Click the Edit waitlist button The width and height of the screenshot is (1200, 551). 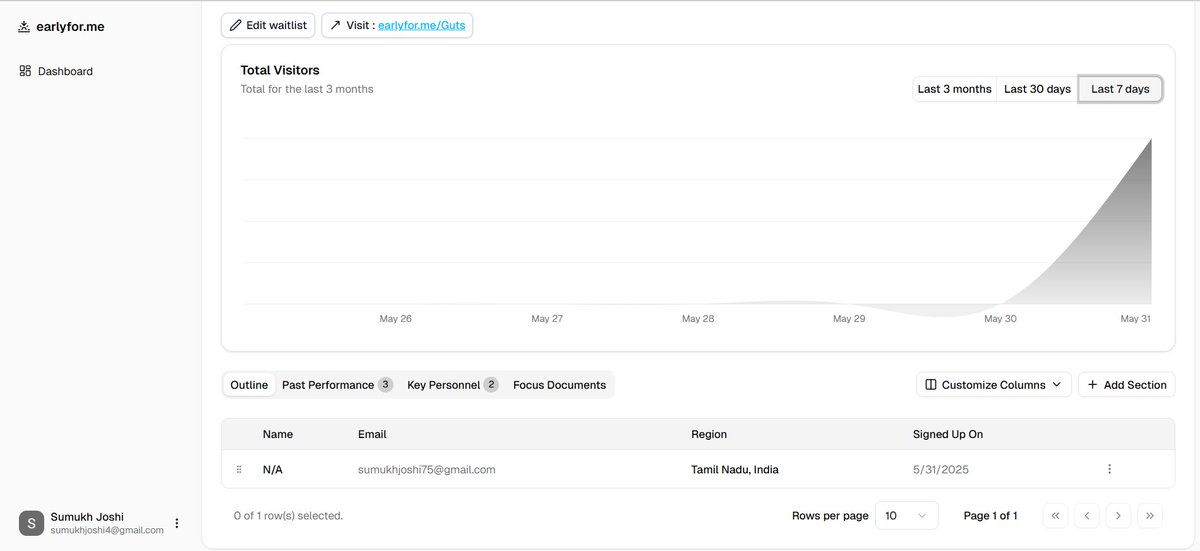point(268,25)
